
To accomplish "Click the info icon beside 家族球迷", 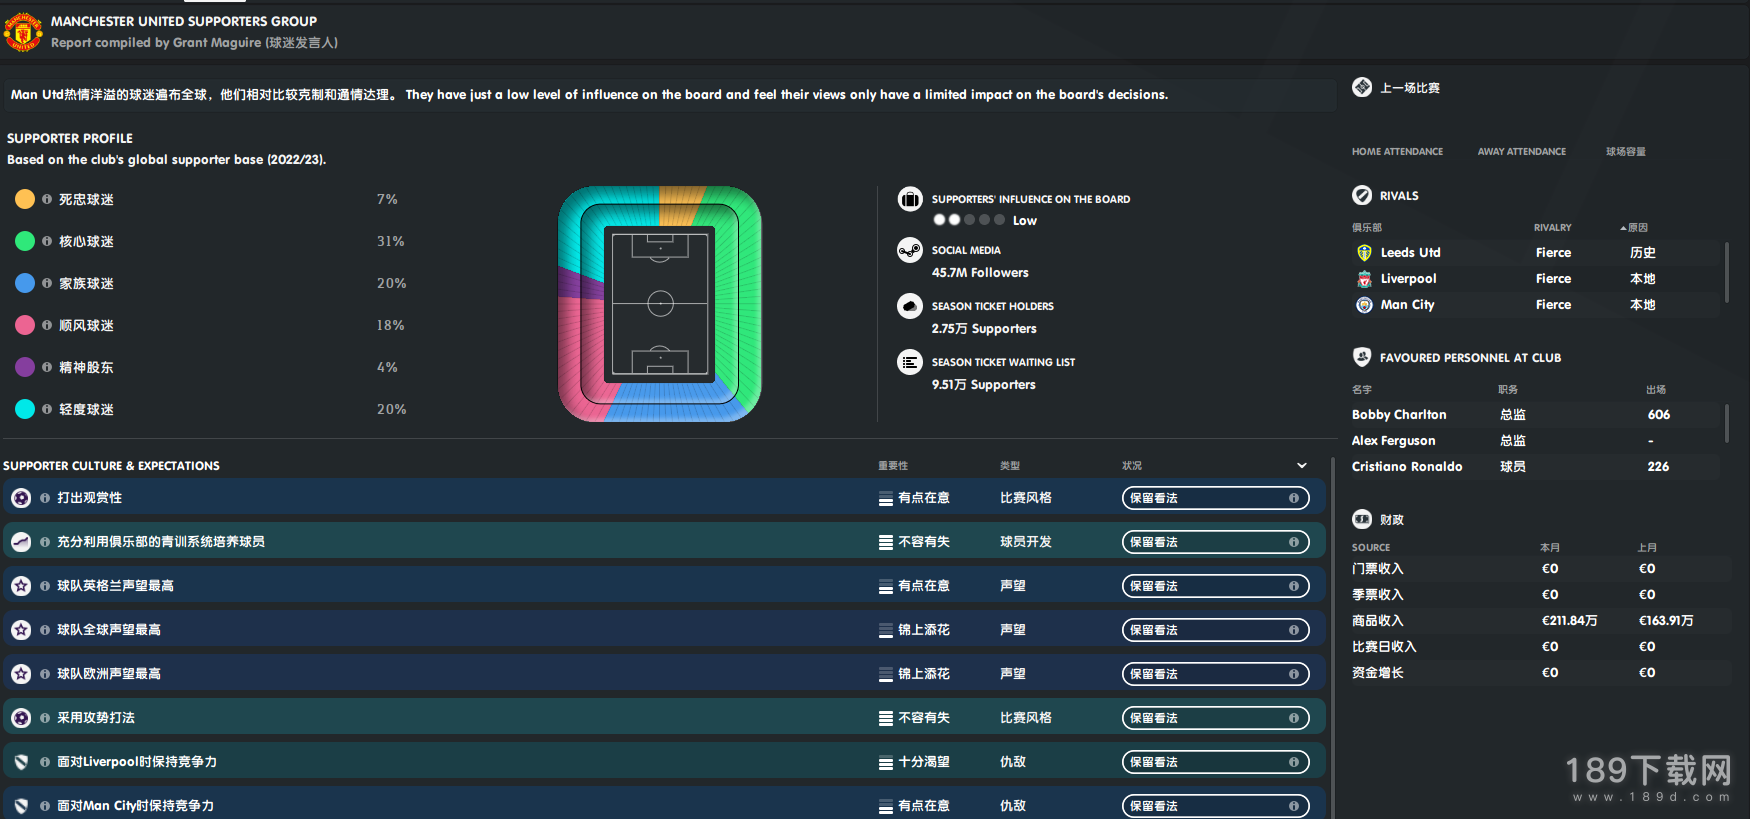I will tap(47, 283).
